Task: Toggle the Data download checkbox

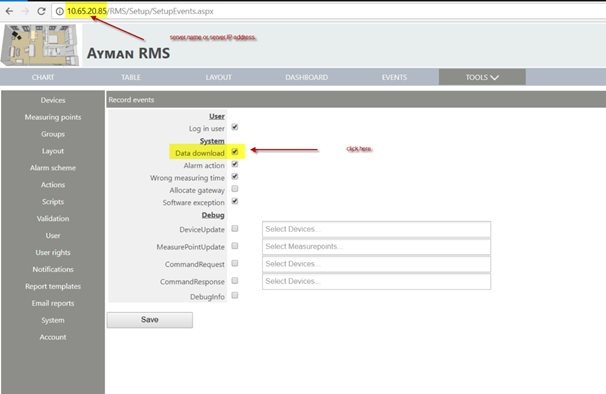Action: 235,152
